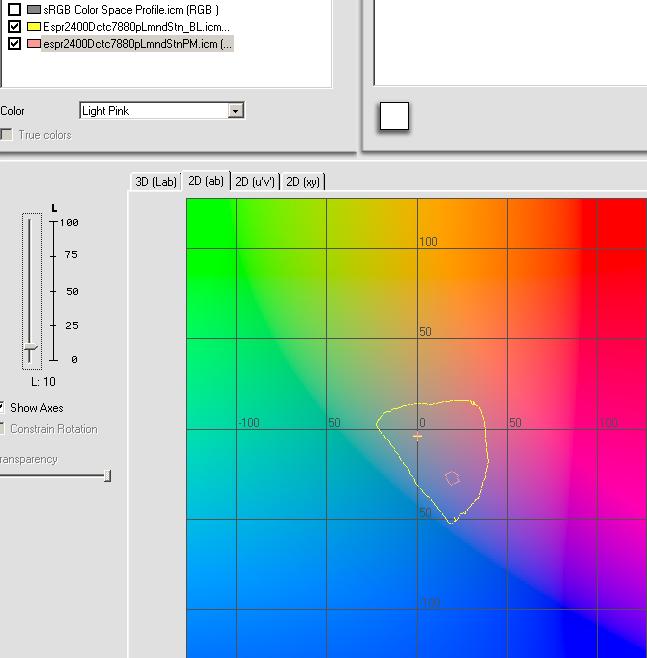Select the sRGB Color Space Profile.icm row

tap(131, 9)
